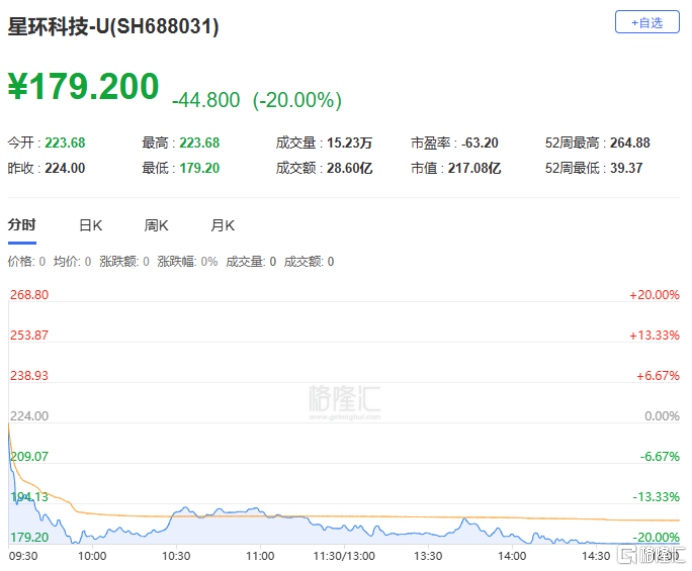Click the 52周最高 value 264.88

coord(630,143)
